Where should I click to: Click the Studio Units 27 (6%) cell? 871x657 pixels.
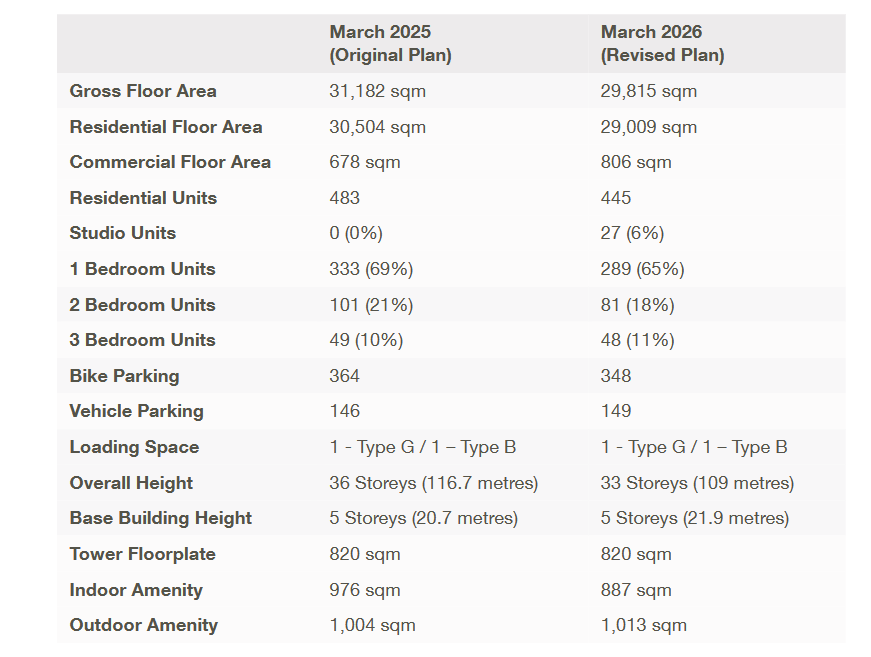[632, 233]
